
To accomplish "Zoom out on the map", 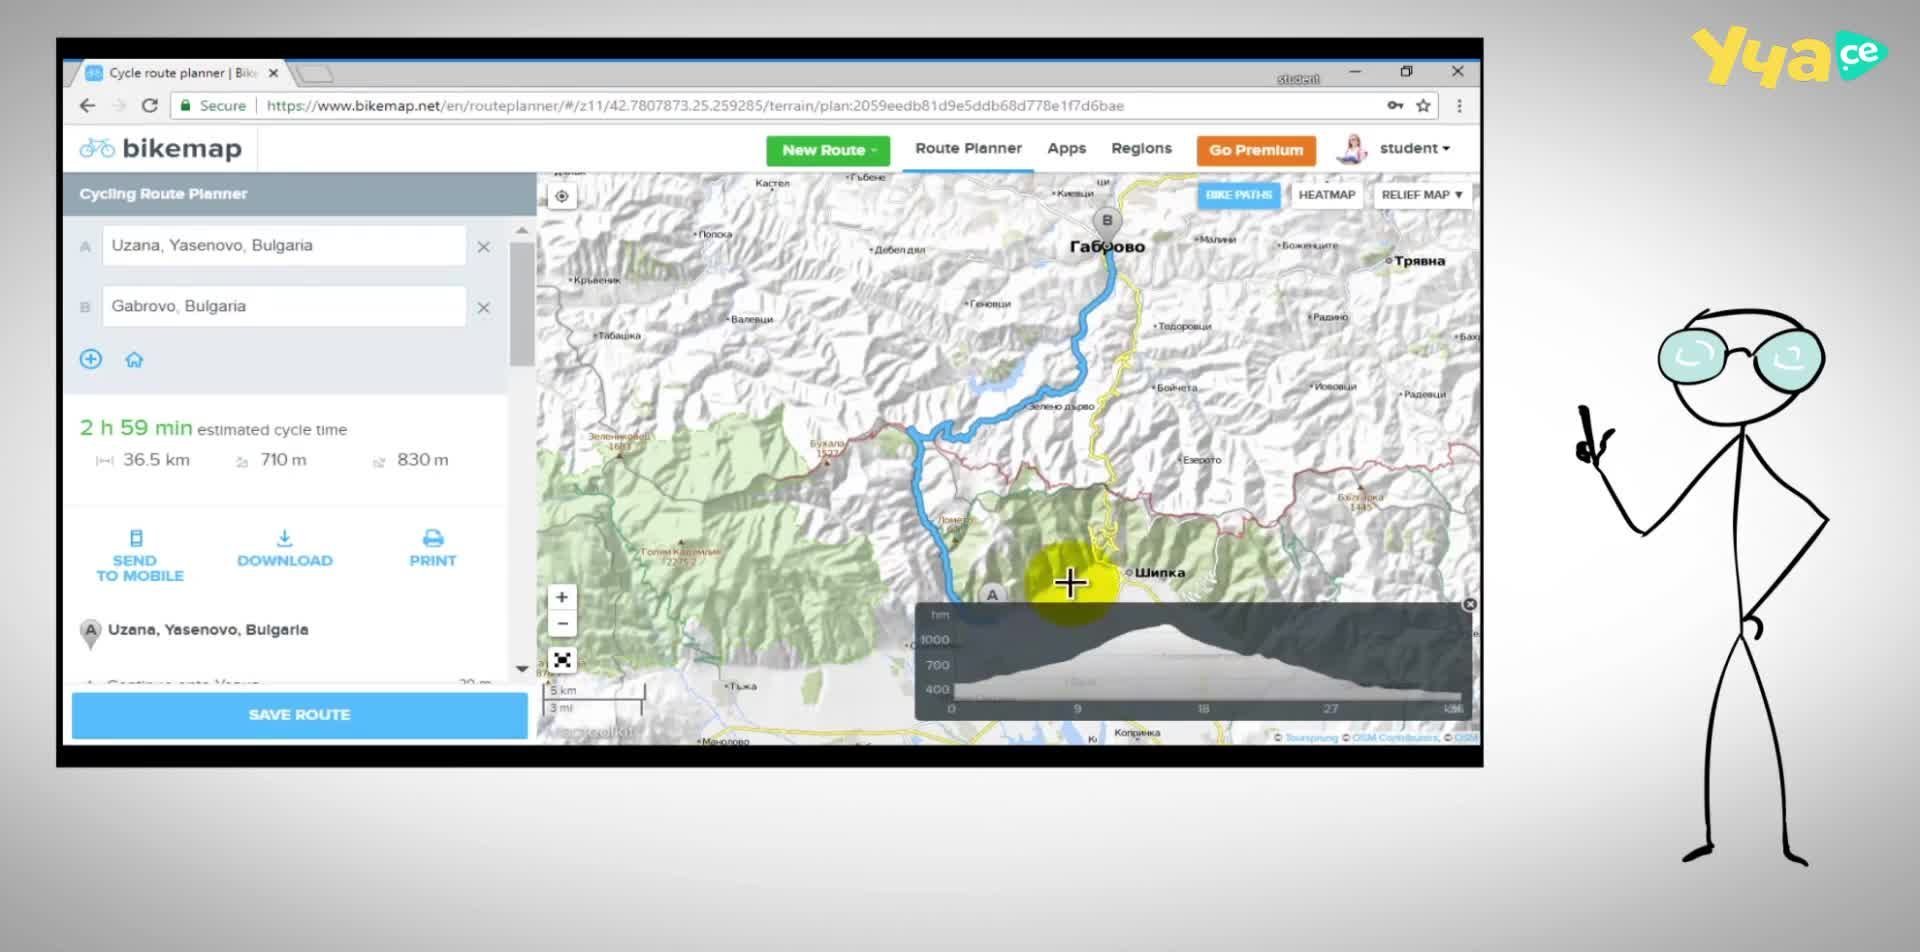I will (562, 623).
